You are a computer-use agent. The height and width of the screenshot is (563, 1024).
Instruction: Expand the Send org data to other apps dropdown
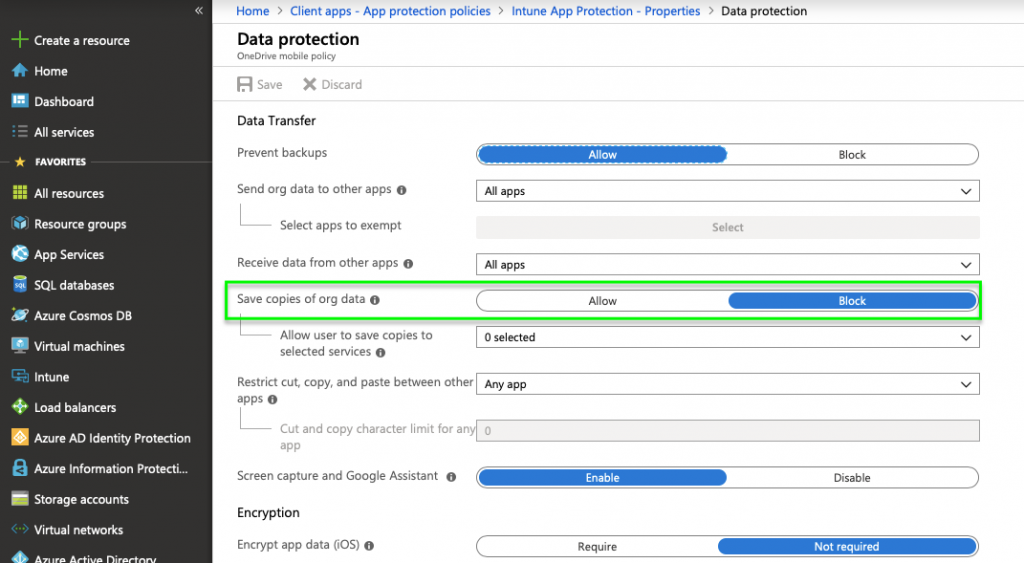click(727, 191)
